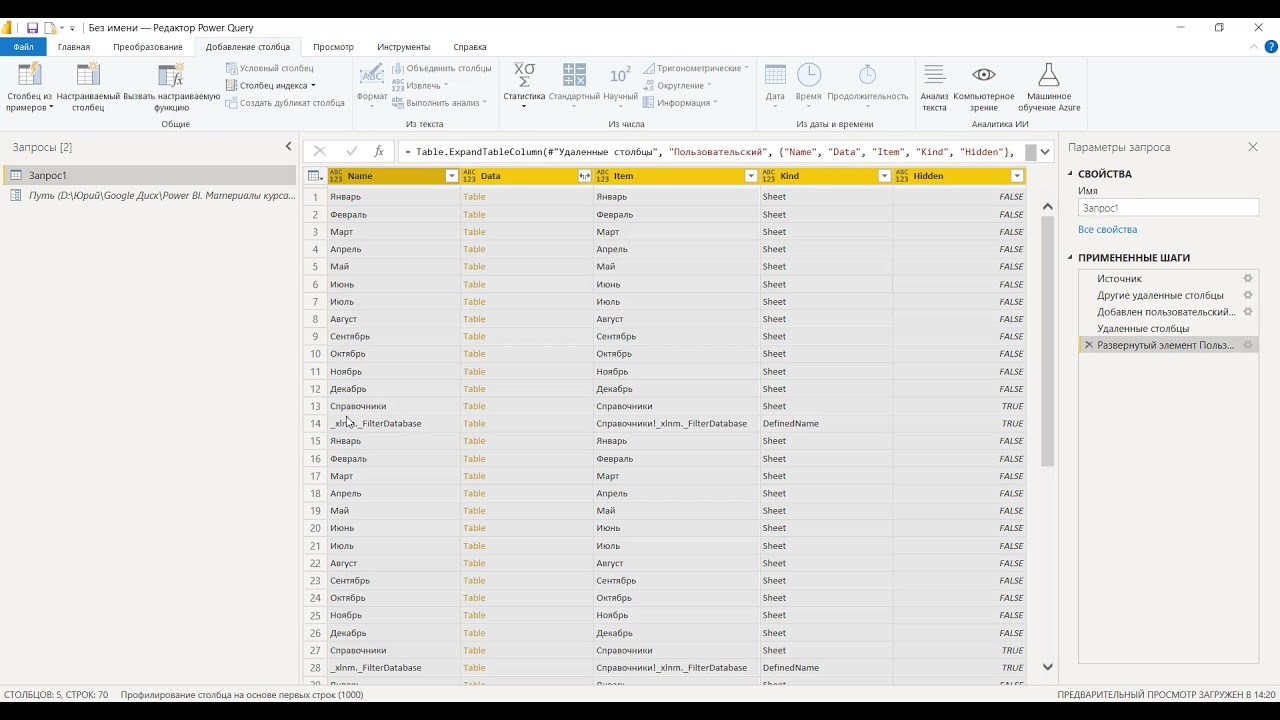Open gear settings for step Источник

coord(1248,279)
